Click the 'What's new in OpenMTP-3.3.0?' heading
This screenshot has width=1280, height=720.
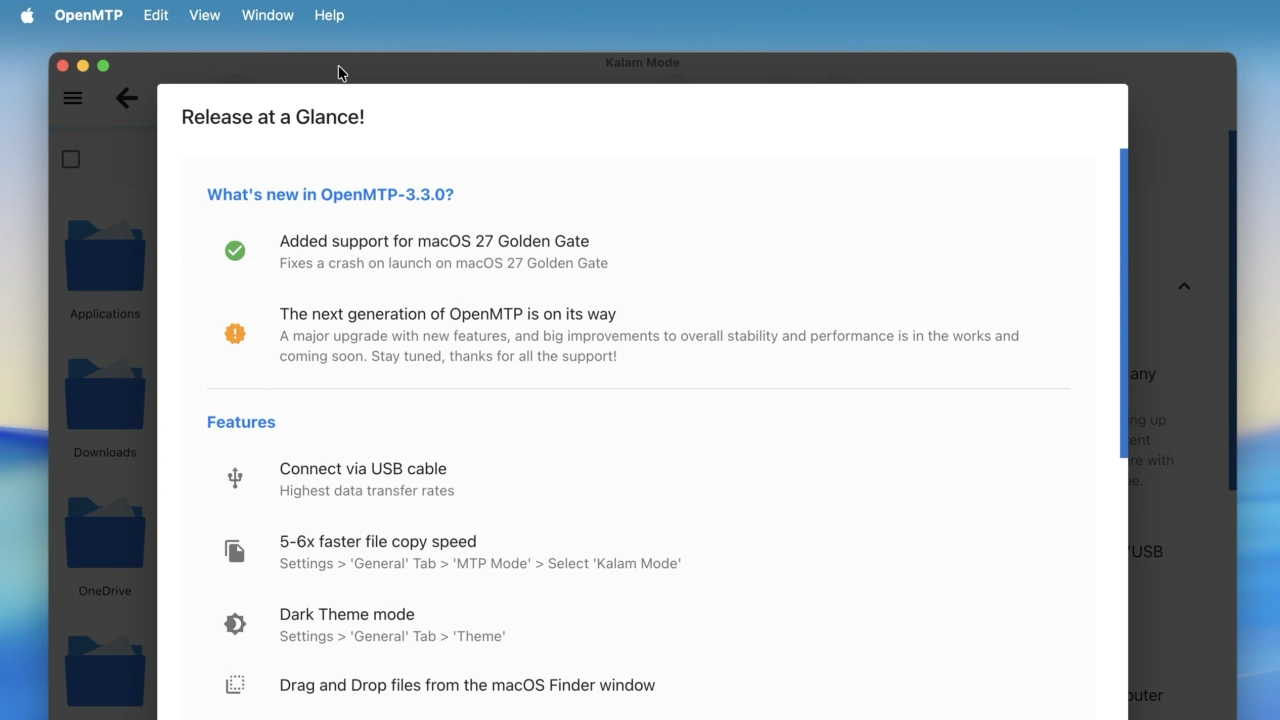click(330, 194)
